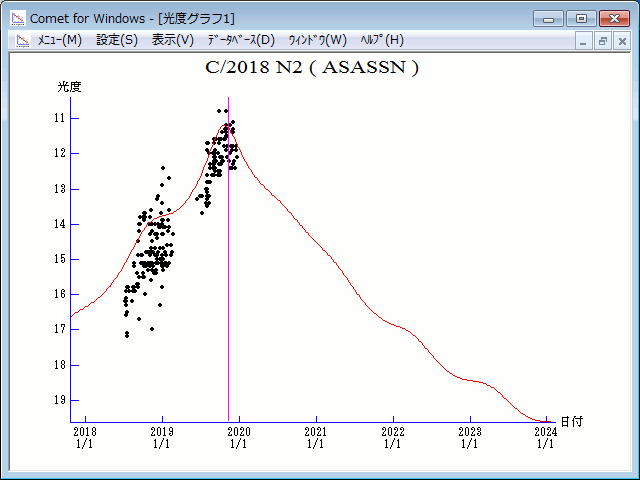
Task: Click the 2021 1/1 date axis label
Action: 316,438
